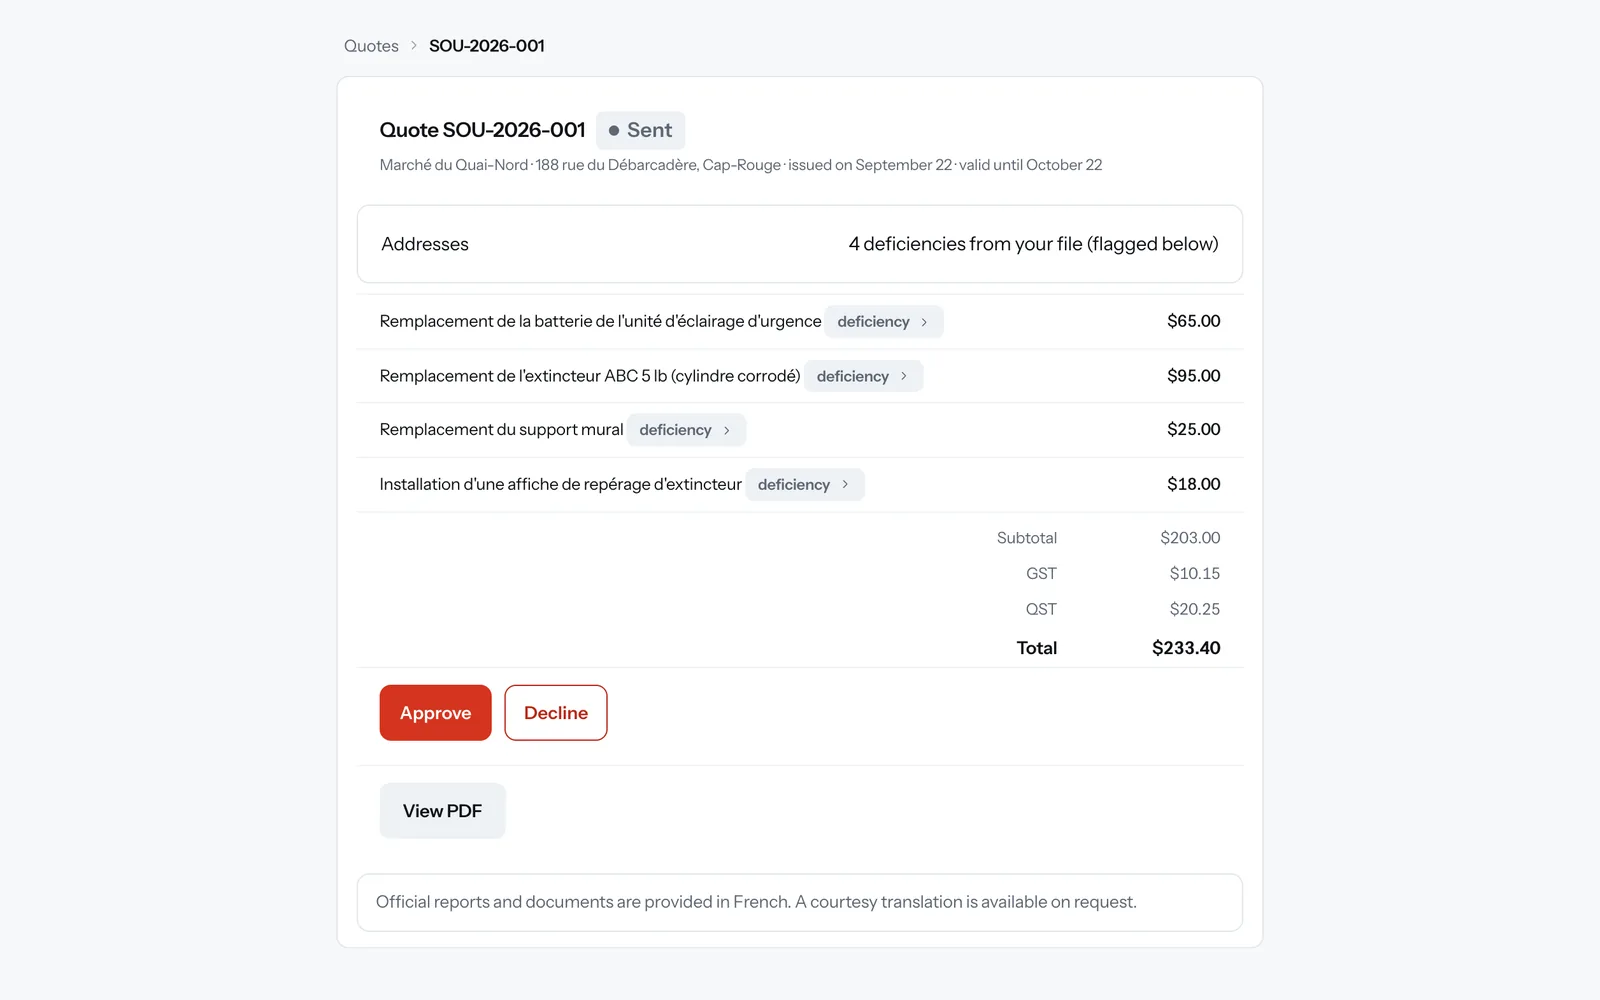Click the chevron on the support mural deficiency tag
The width and height of the screenshot is (1600, 1000).
(726, 430)
